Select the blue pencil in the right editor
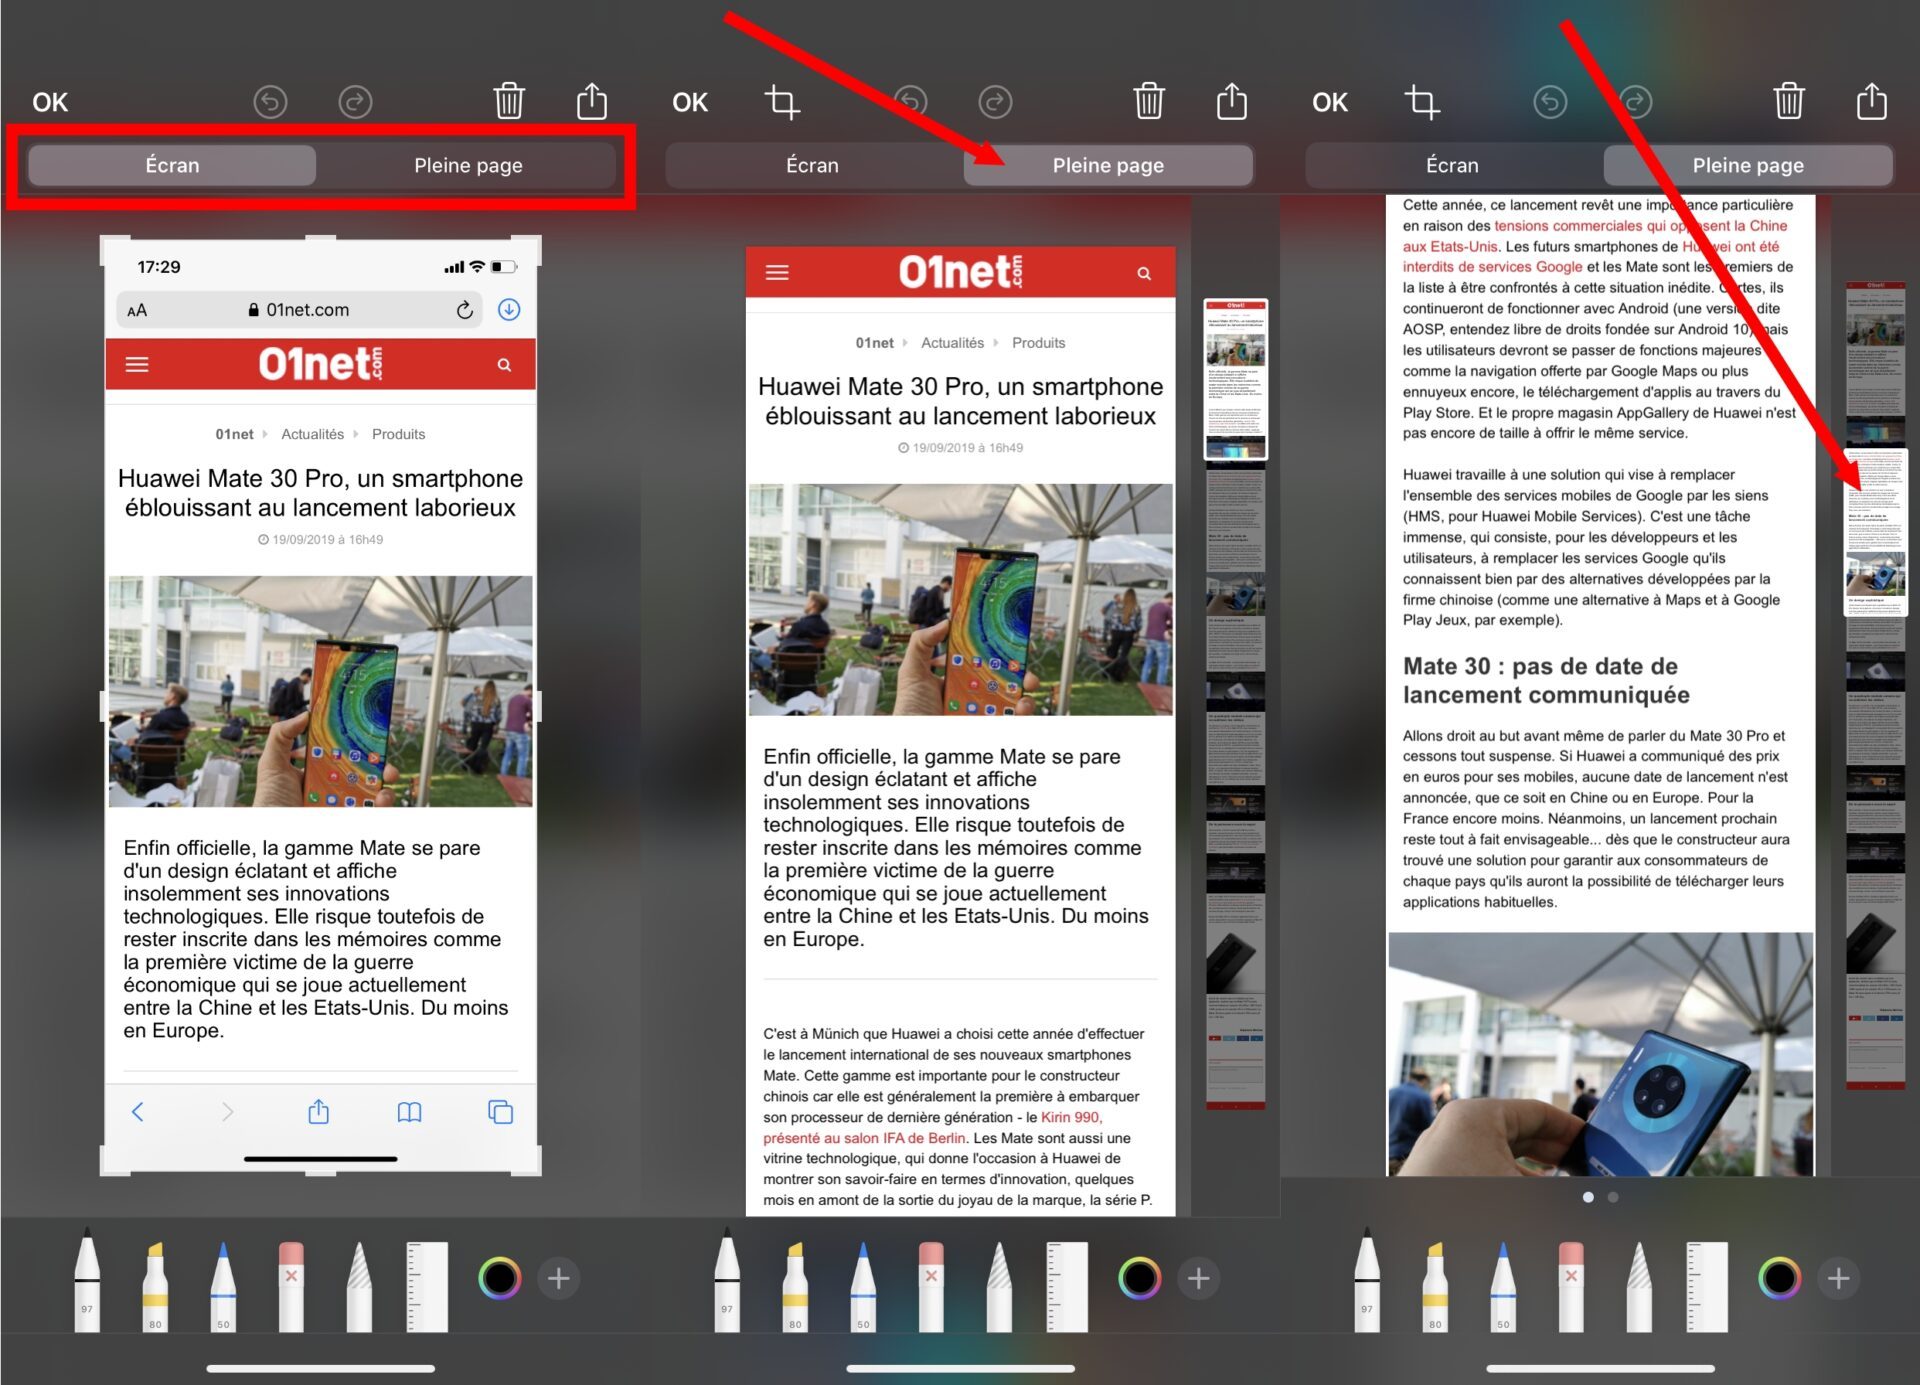The width and height of the screenshot is (1920, 1385). [x=1503, y=1286]
